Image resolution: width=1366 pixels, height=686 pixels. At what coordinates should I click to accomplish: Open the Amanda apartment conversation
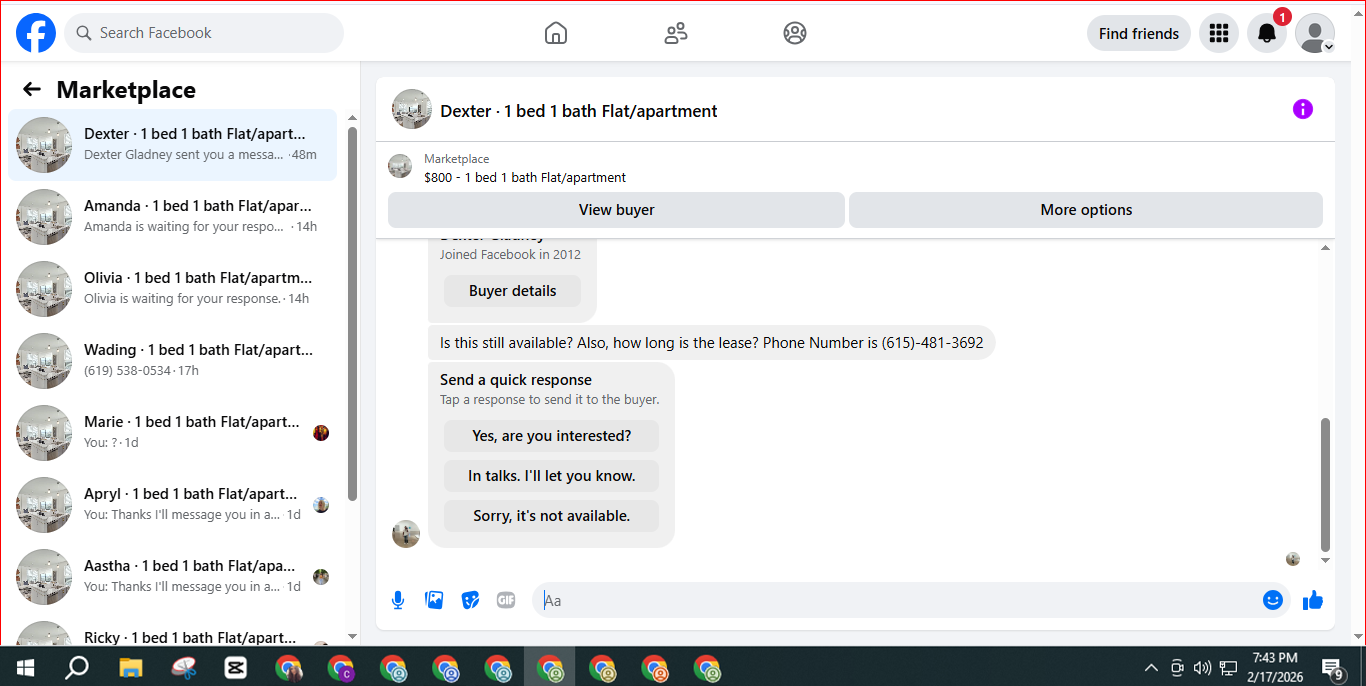click(173, 216)
